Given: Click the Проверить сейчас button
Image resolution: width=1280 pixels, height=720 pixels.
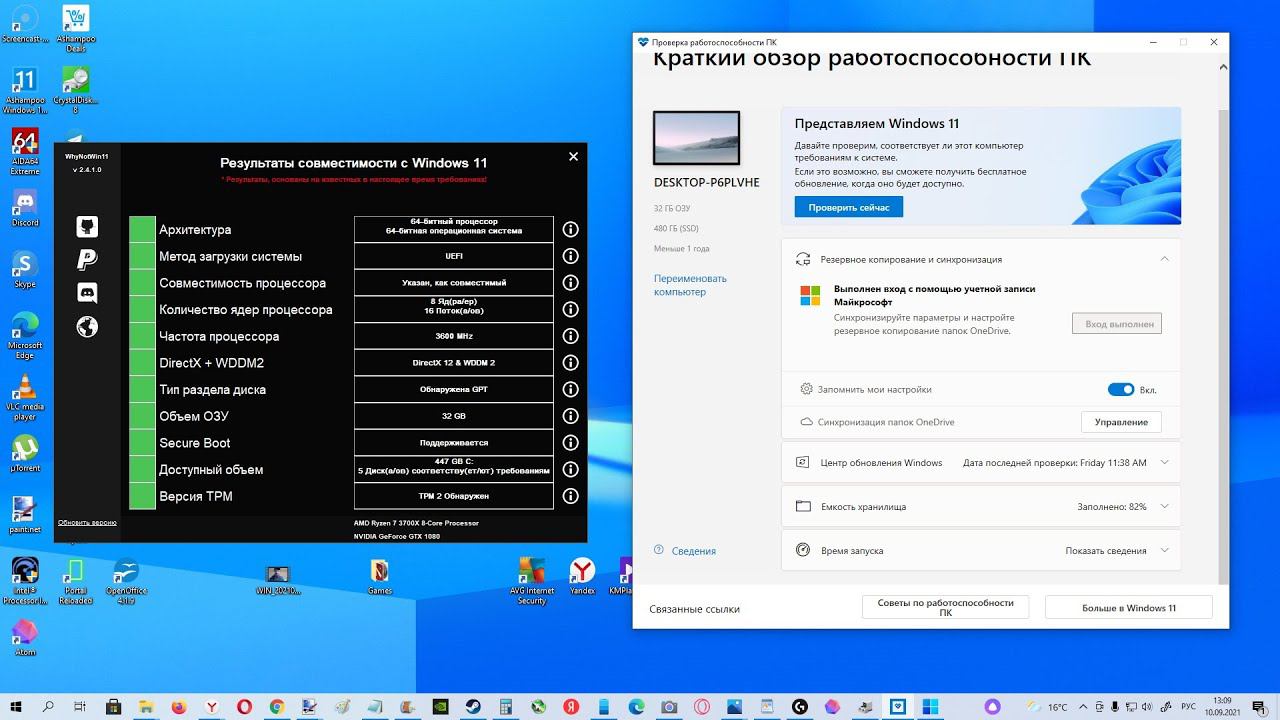Looking at the screenshot, I should 849,206.
